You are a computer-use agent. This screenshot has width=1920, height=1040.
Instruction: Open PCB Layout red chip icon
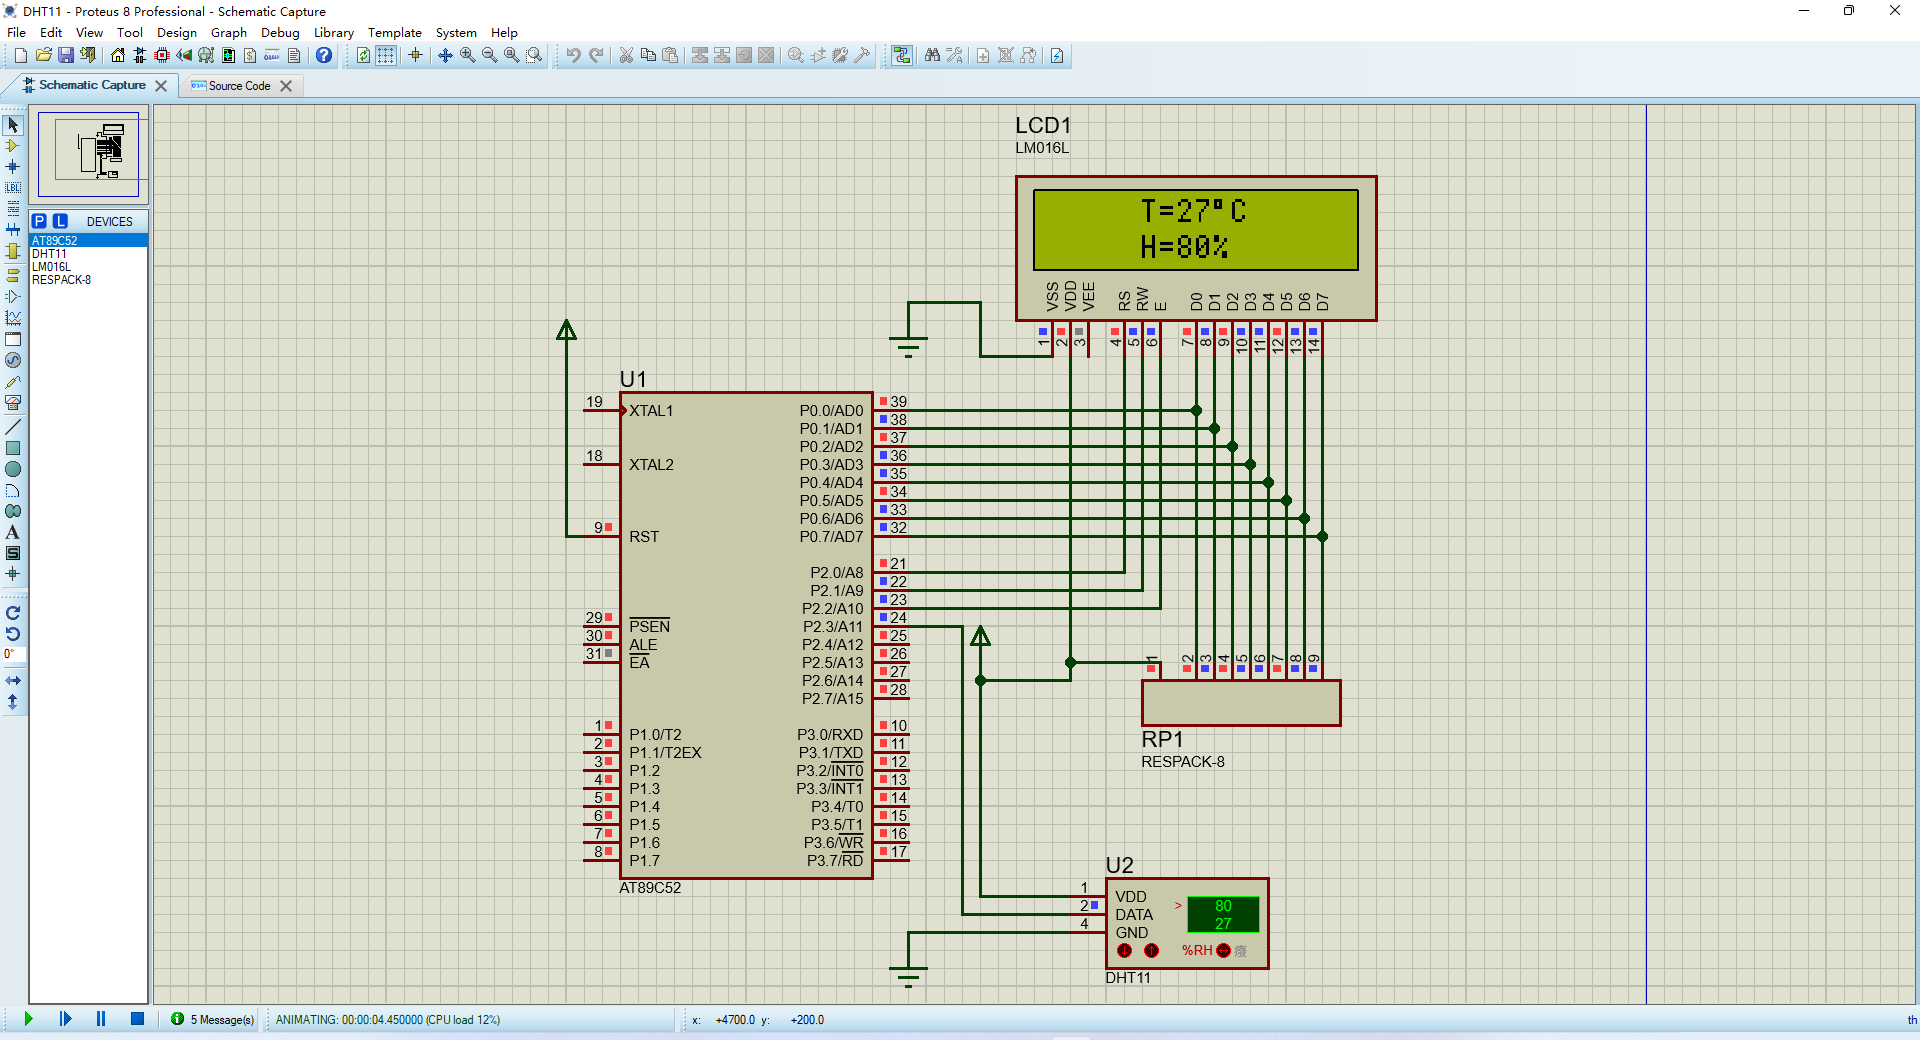[x=162, y=55]
